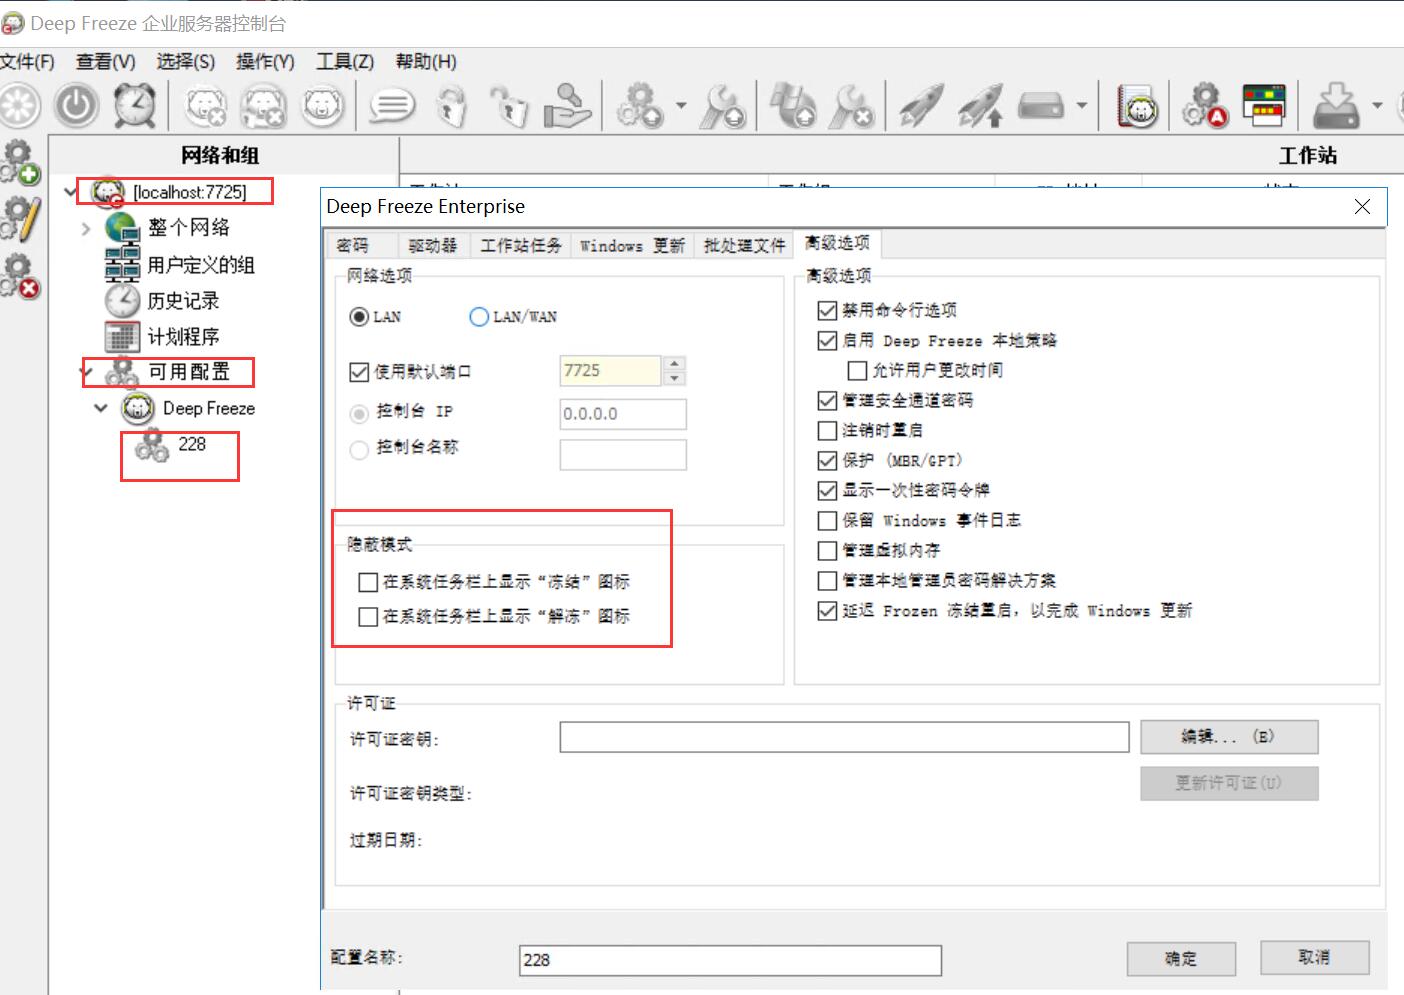The width and height of the screenshot is (1404, 995).
Task: Click the gears with red X icon
Action: (x=20, y=276)
